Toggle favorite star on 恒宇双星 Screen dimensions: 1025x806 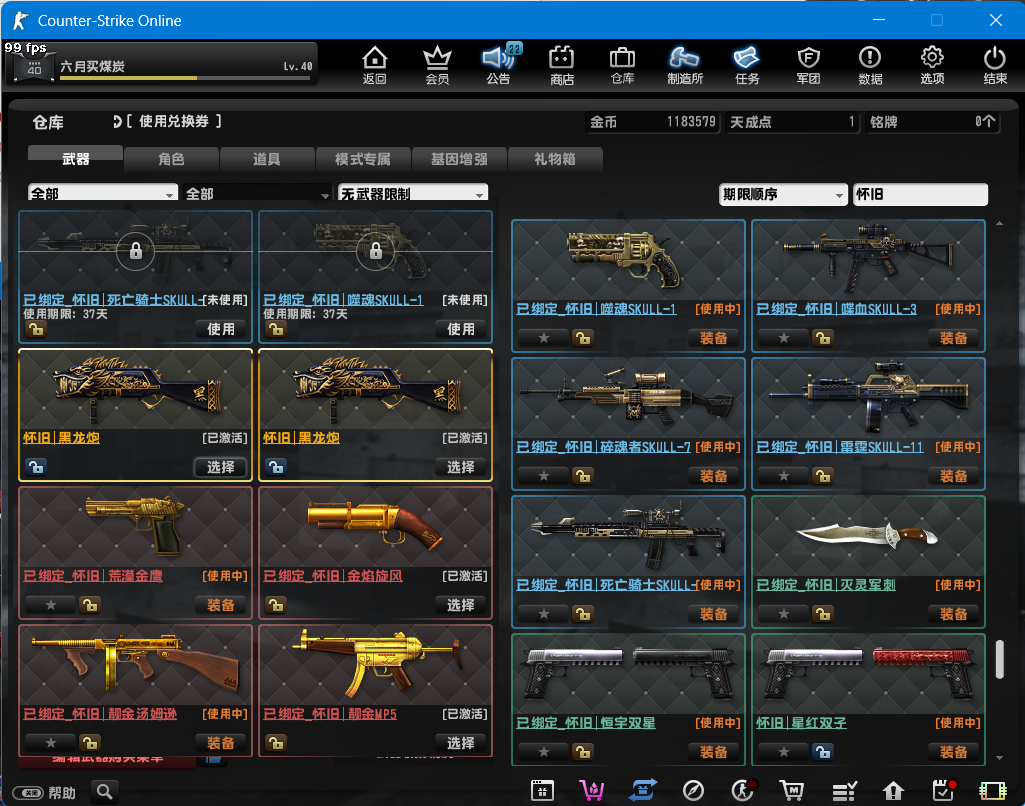[x=543, y=752]
